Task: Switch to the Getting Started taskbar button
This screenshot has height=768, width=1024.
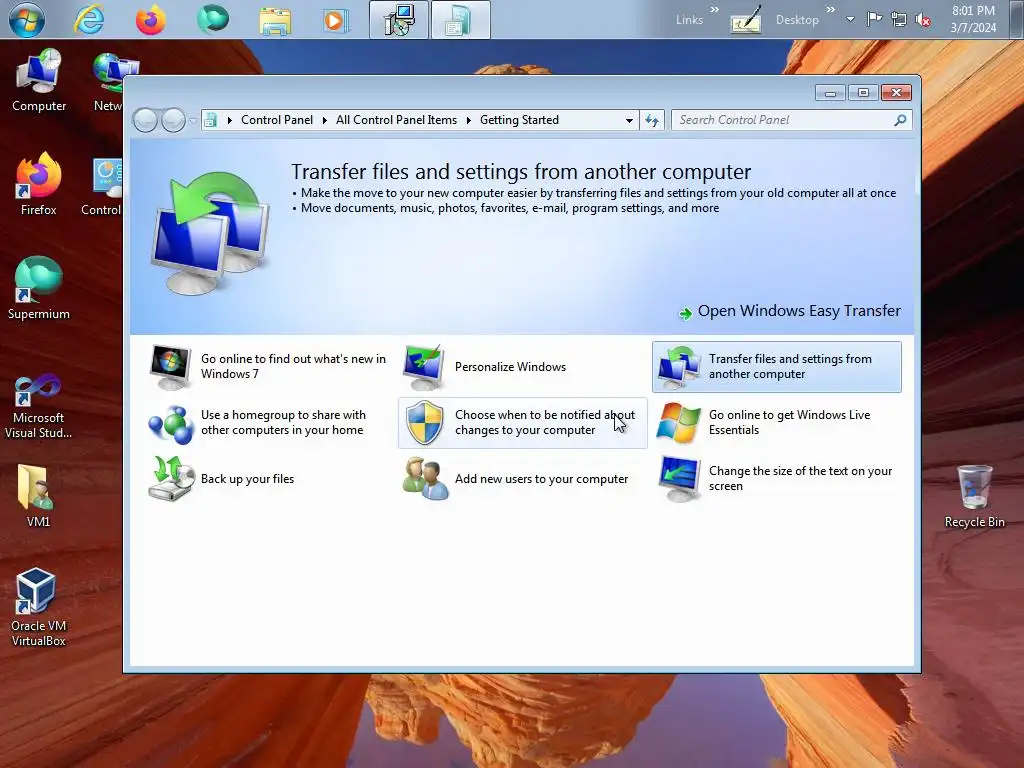Action: point(460,20)
